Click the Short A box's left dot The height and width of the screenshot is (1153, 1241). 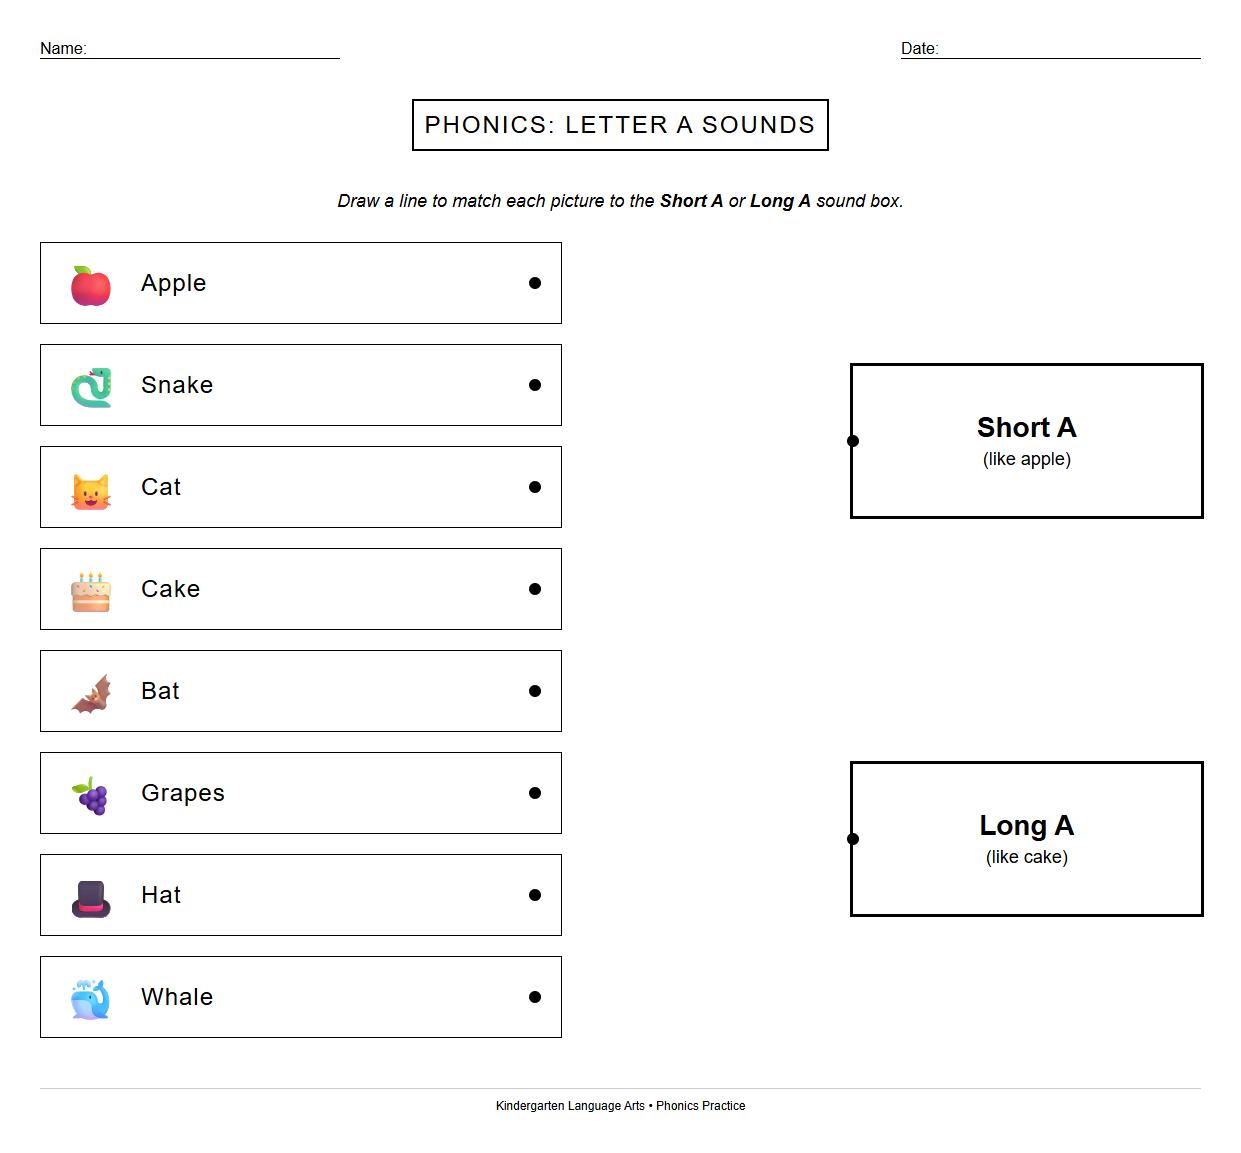pyautogui.click(x=853, y=441)
